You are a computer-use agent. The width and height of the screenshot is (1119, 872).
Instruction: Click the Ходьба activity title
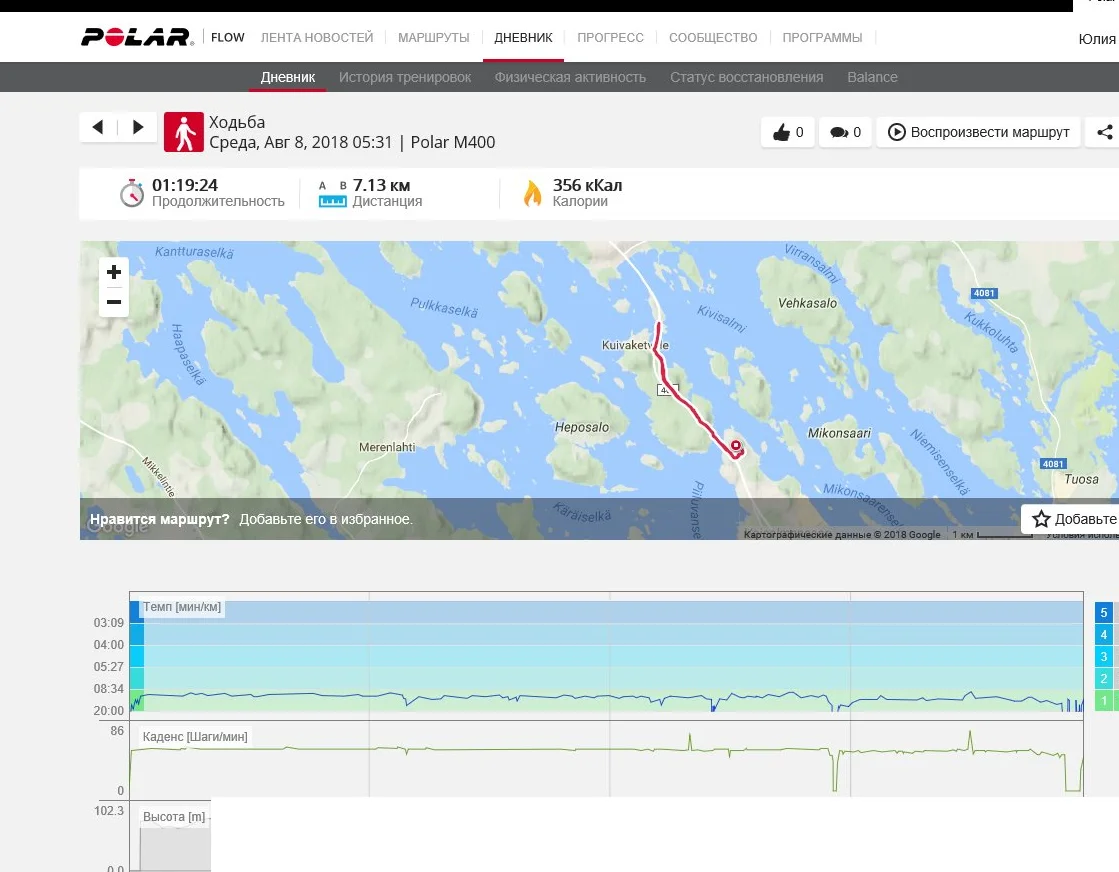(237, 122)
